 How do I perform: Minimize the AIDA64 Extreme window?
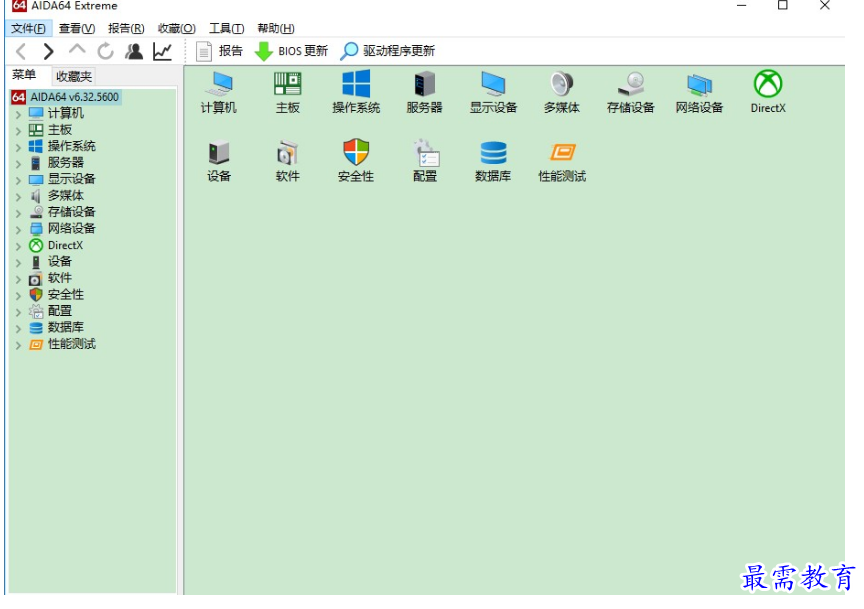pyautogui.click(x=742, y=6)
